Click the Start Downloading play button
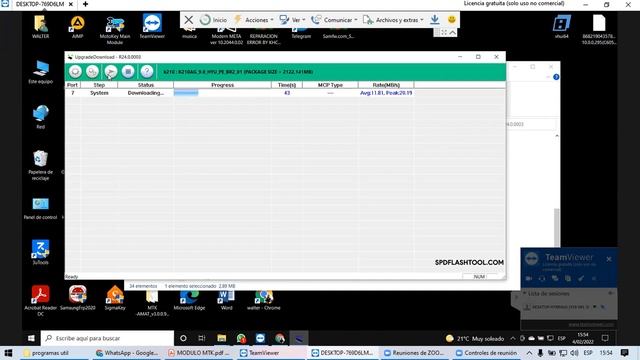Image resolution: width=640 pixels, height=360 pixels. tap(111, 72)
